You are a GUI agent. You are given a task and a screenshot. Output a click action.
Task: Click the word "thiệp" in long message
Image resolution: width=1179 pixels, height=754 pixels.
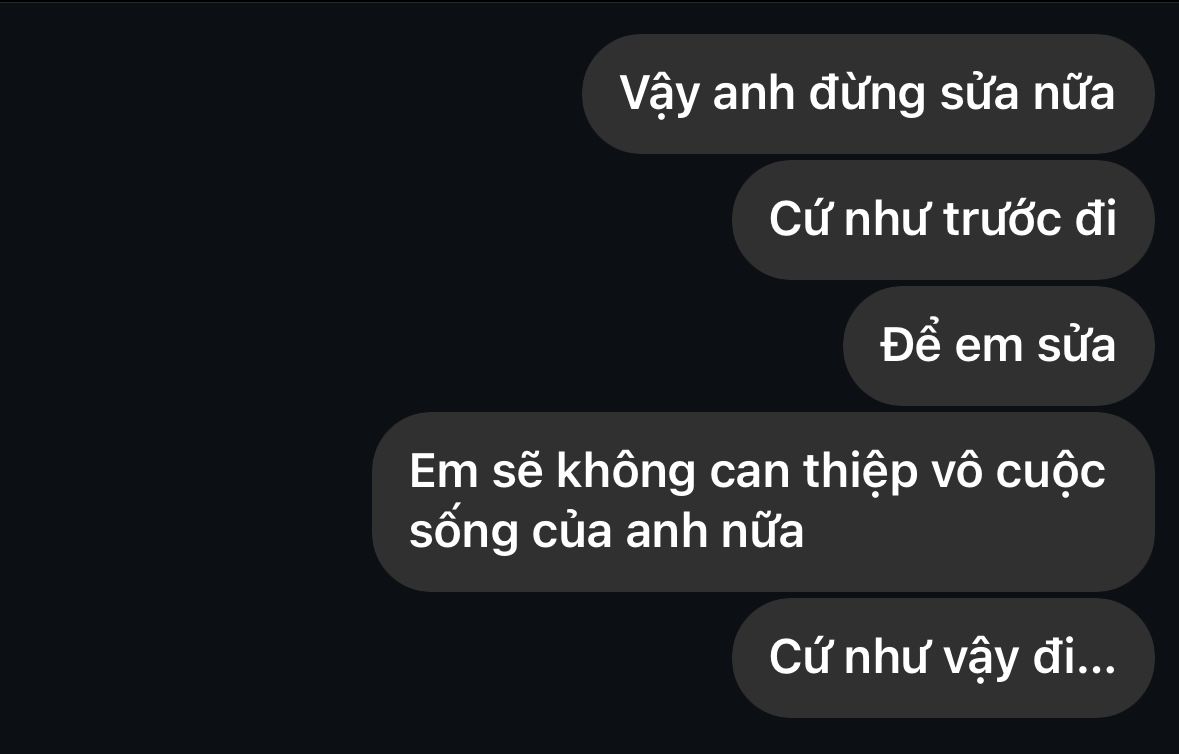click(861, 473)
